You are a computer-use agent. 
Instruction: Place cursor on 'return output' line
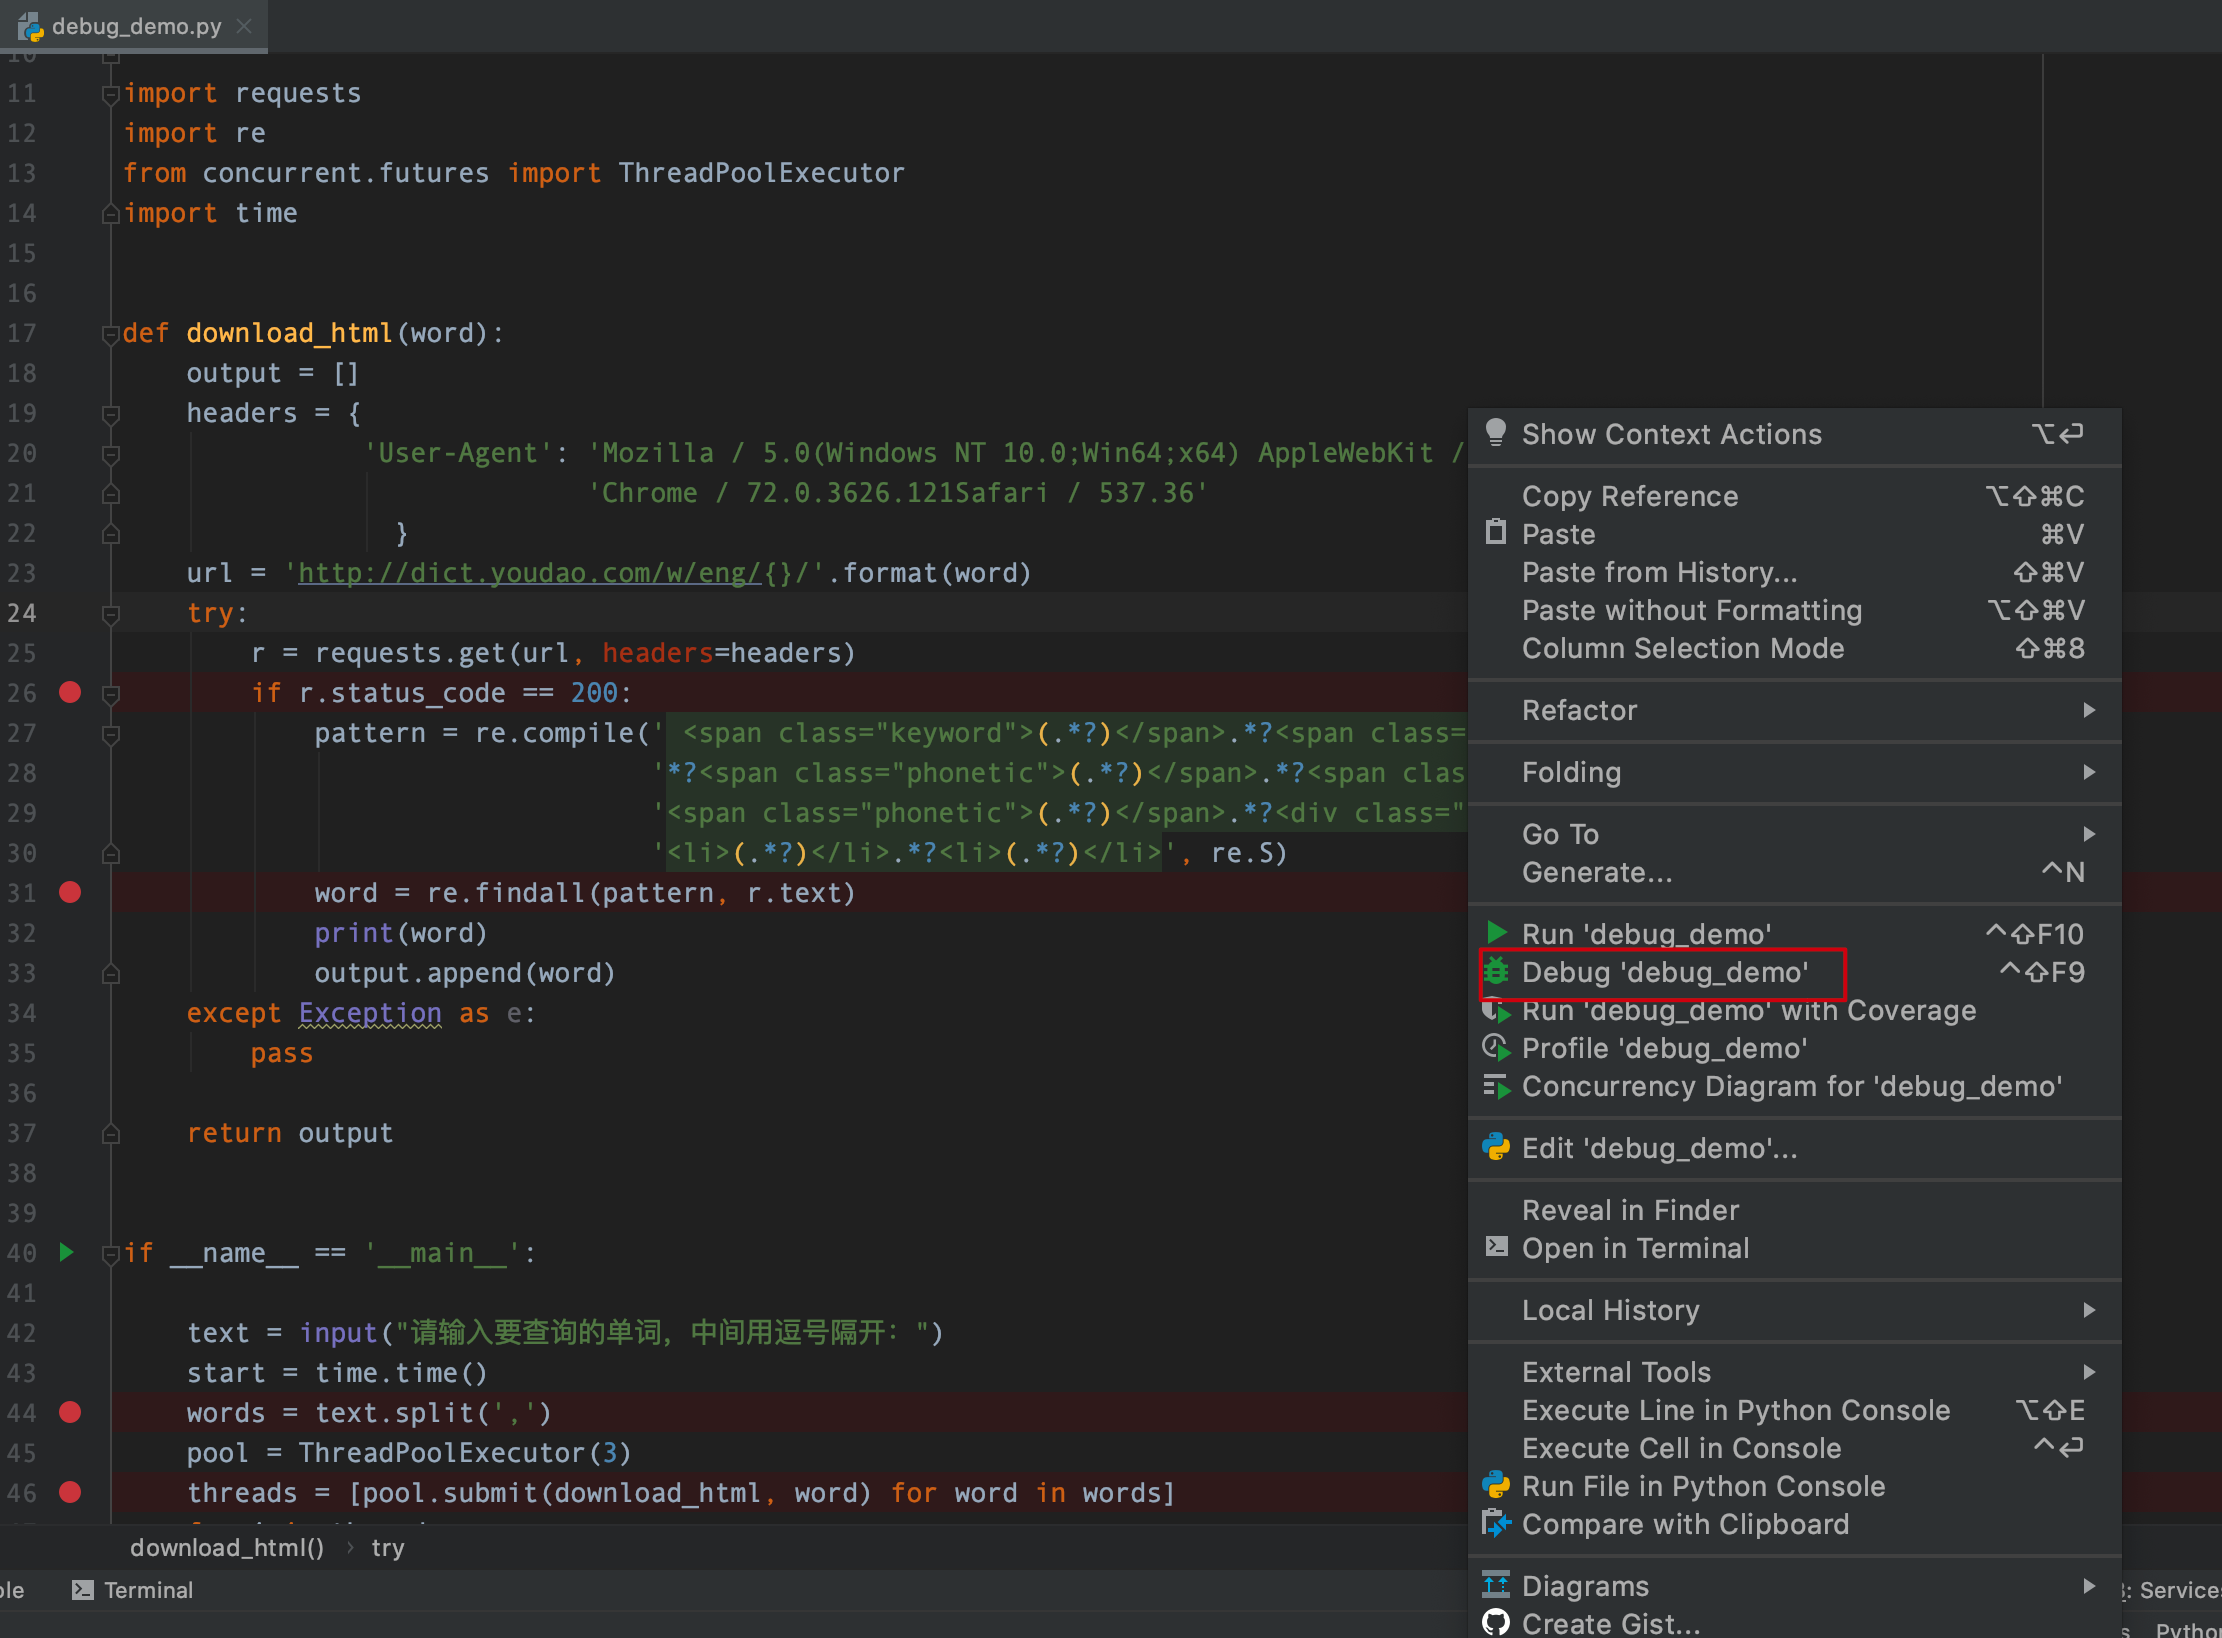click(x=290, y=1133)
